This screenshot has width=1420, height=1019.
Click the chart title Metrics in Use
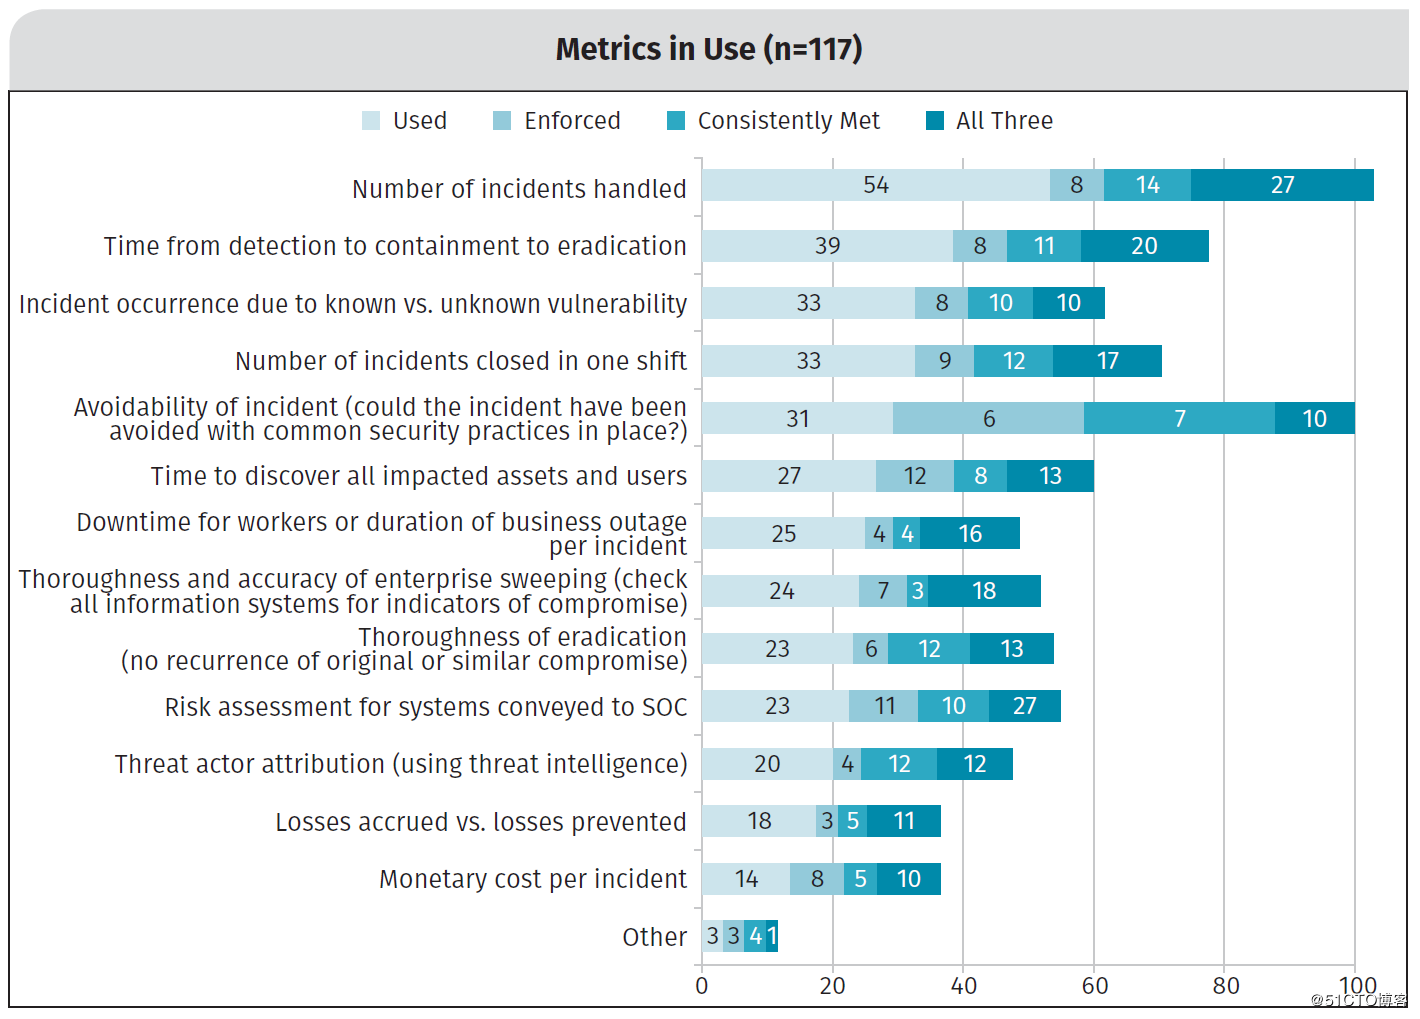708,49
